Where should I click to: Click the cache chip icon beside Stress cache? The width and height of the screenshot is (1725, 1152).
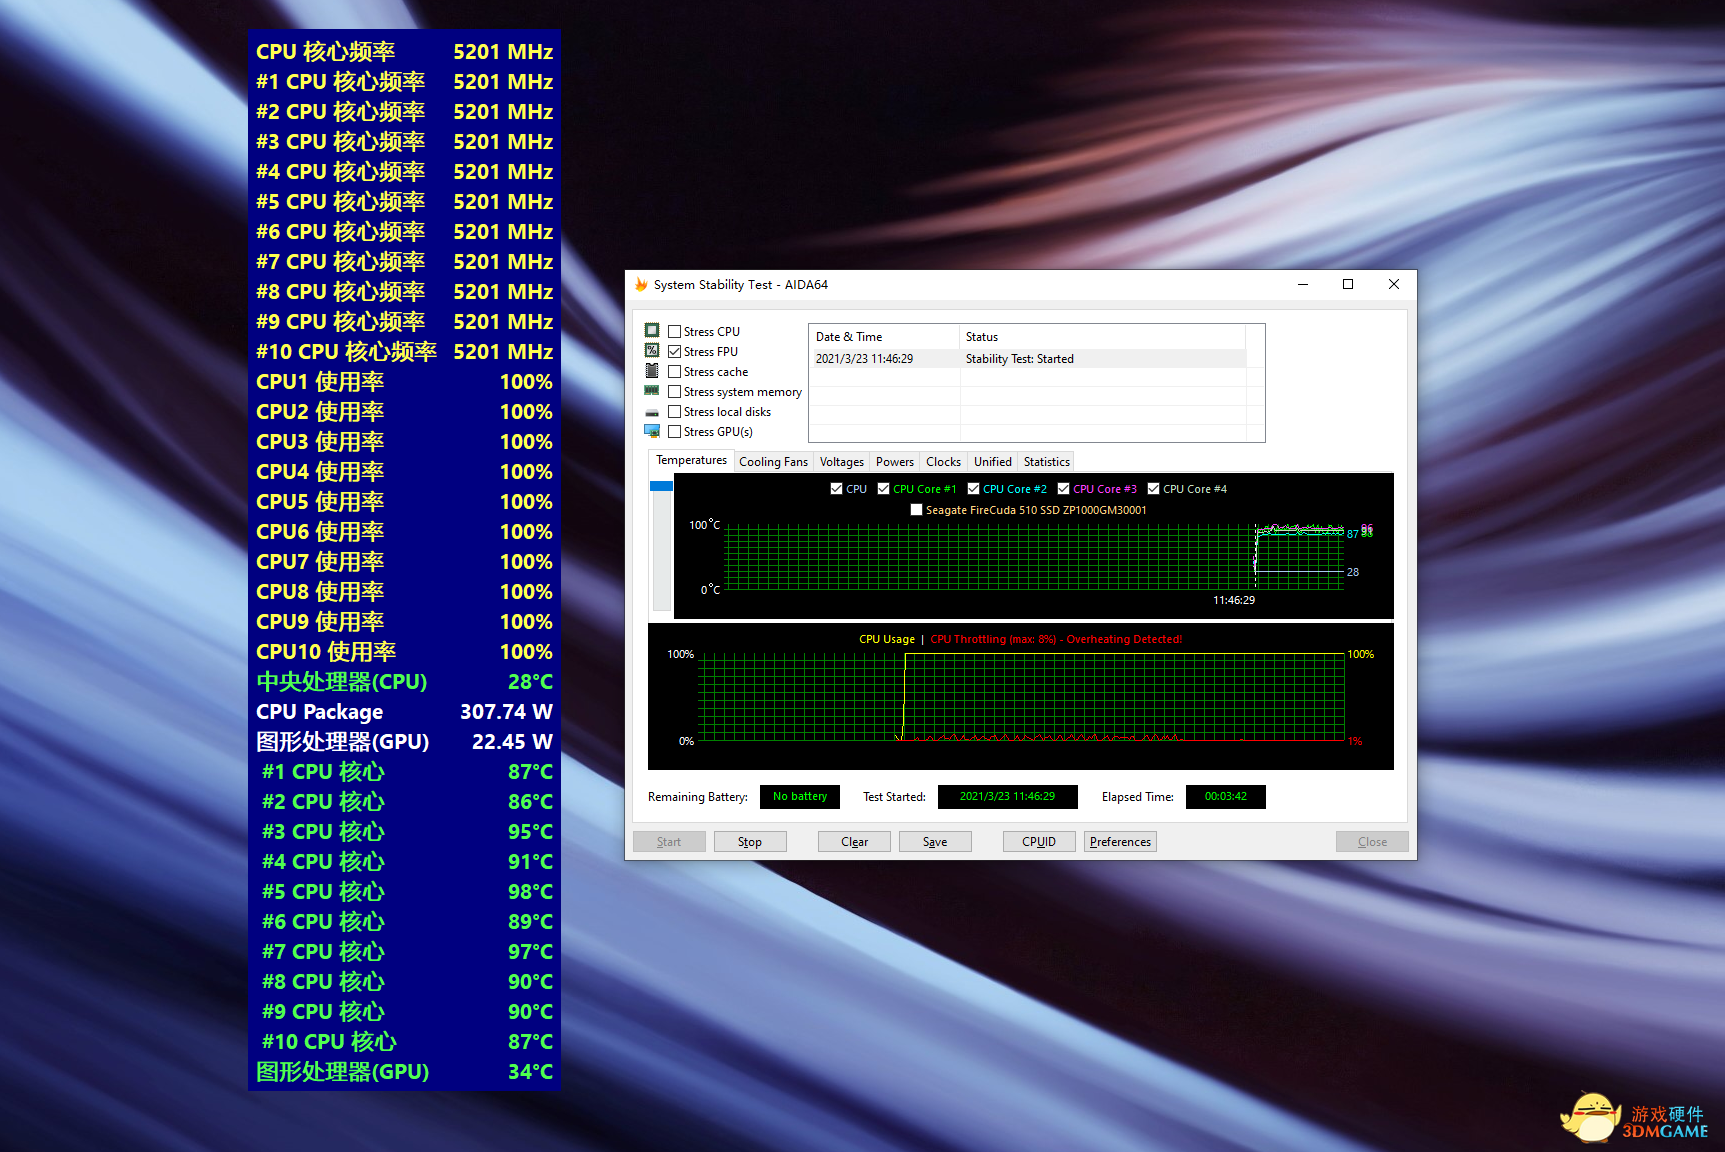[x=652, y=371]
